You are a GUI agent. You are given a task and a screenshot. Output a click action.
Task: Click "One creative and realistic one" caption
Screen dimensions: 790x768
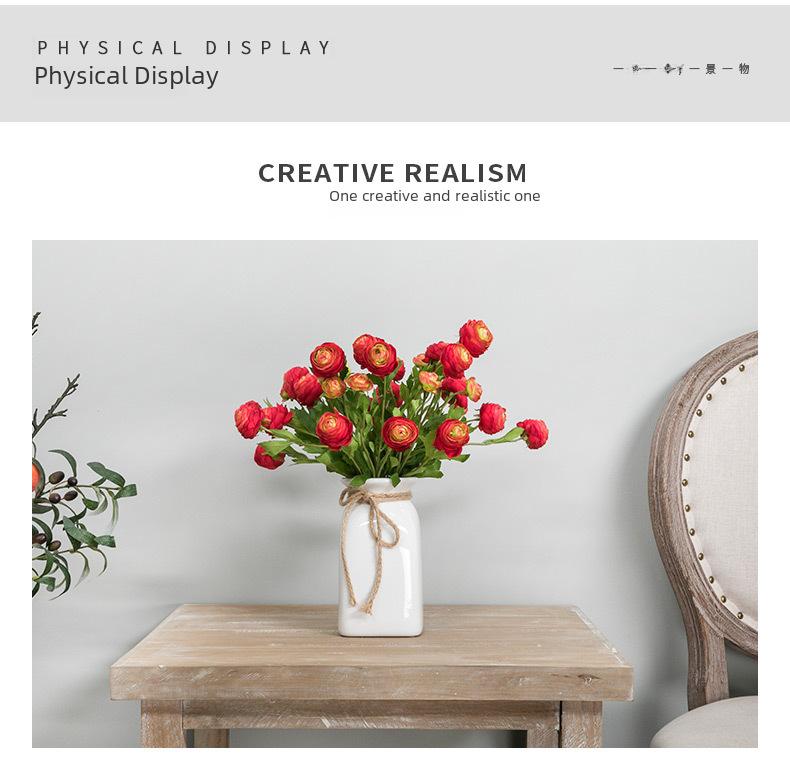coord(434,196)
